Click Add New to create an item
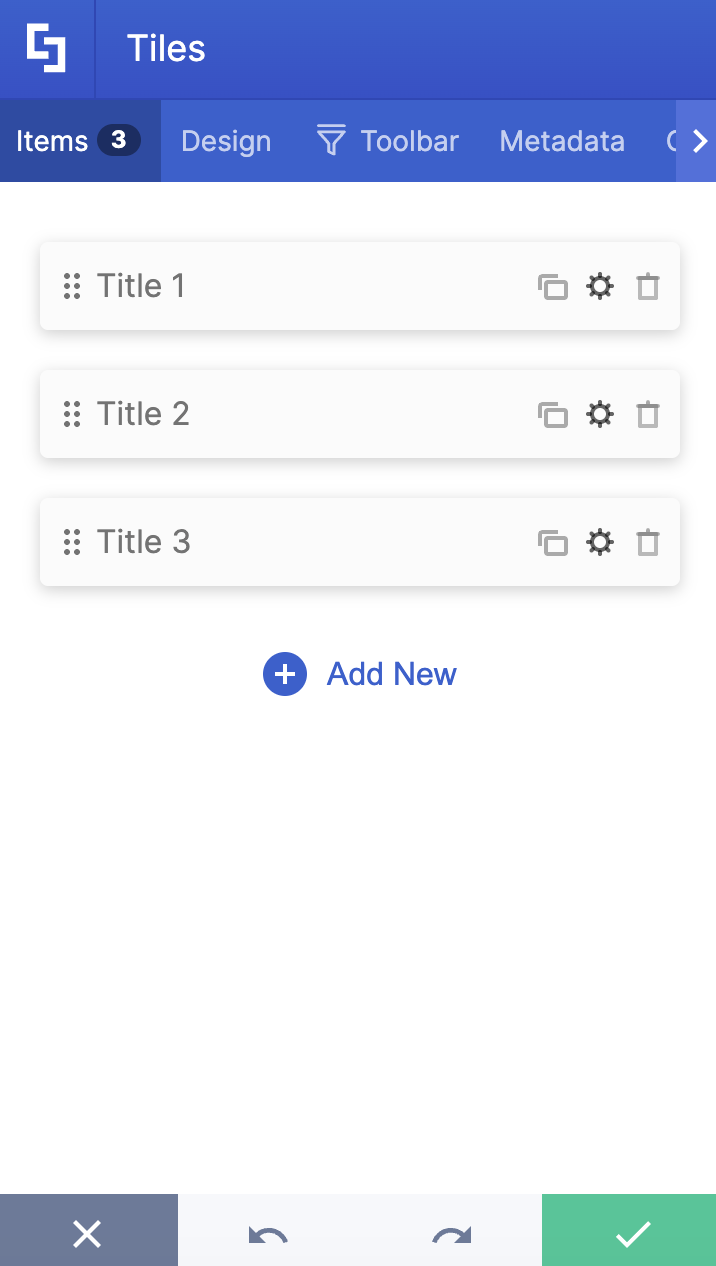716x1266 pixels. 360,674
